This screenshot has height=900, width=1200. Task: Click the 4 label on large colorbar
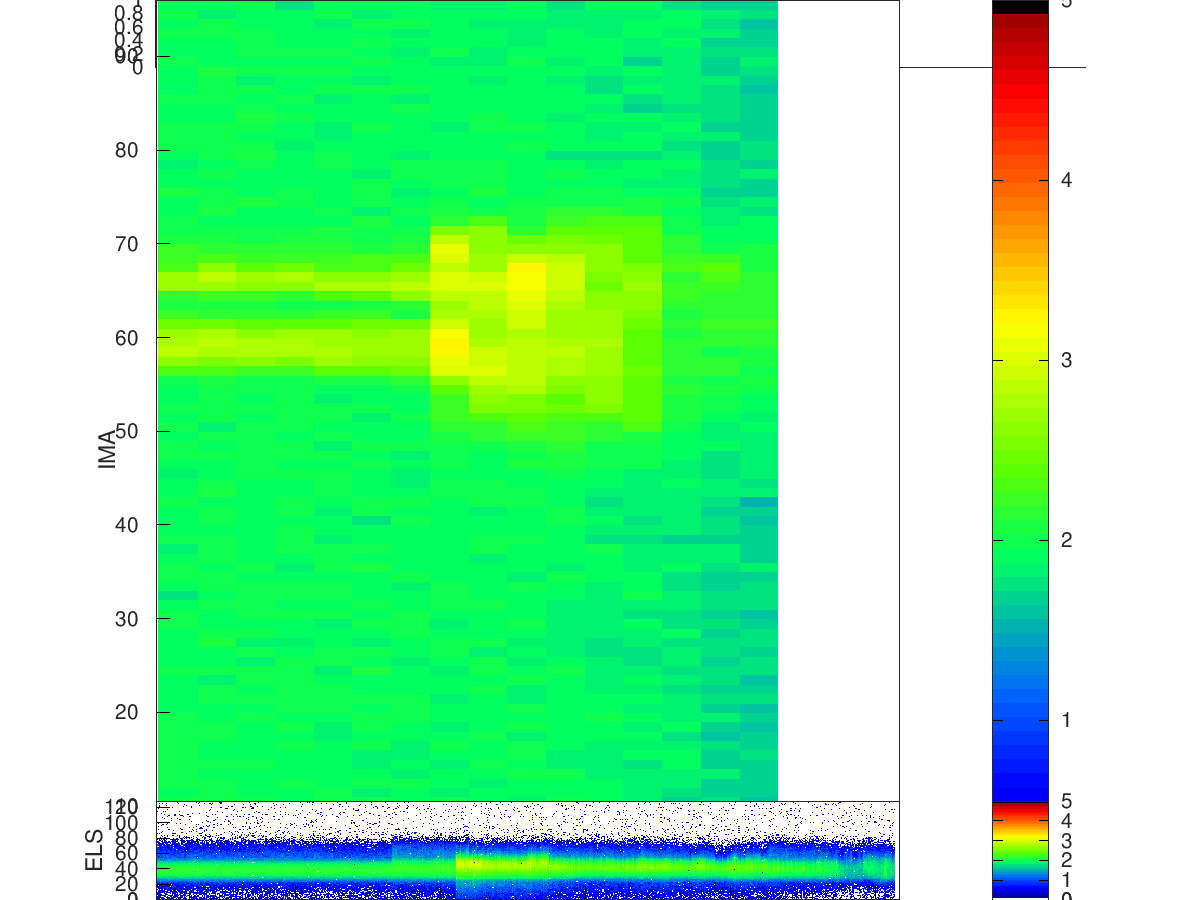[x=1067, y=180]
